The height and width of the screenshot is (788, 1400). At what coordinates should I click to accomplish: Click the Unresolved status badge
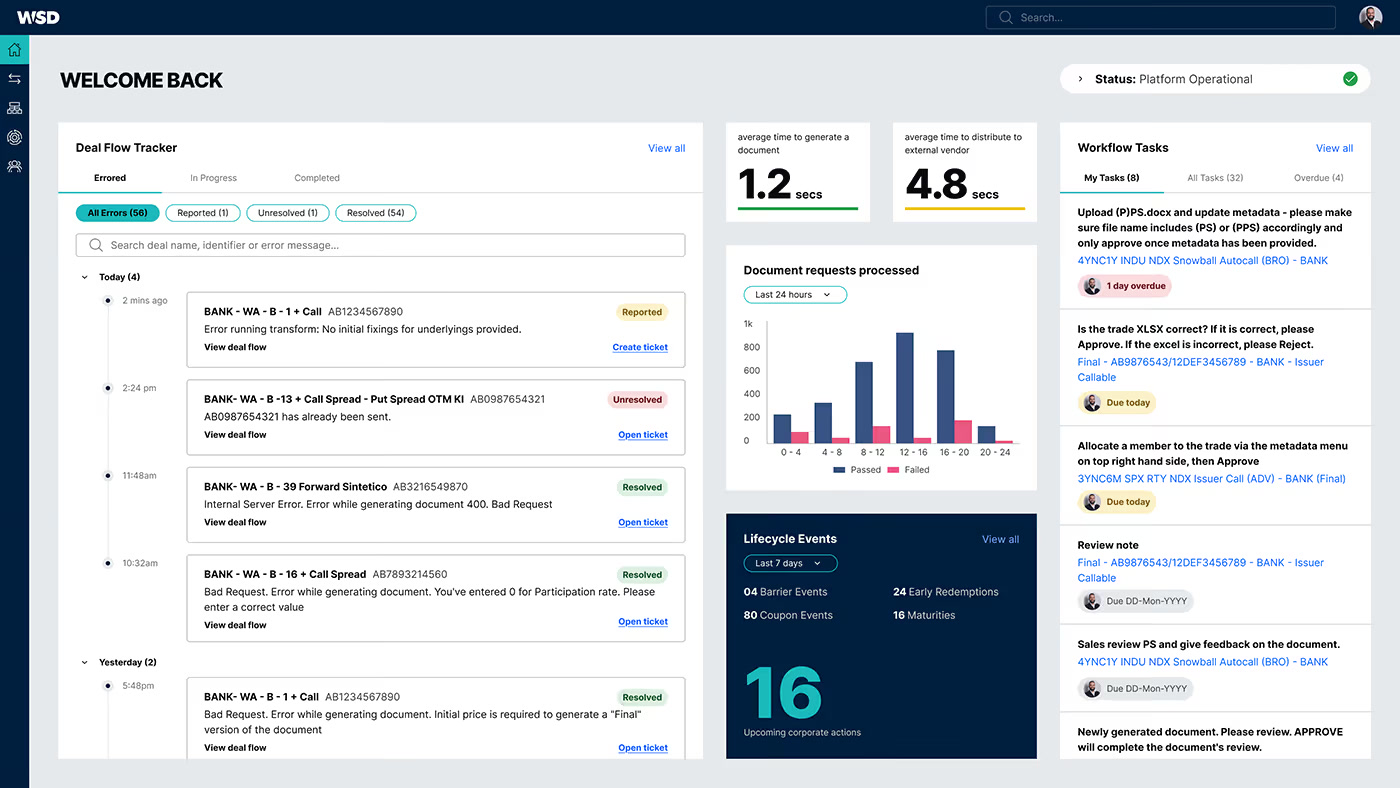(637, 400)
